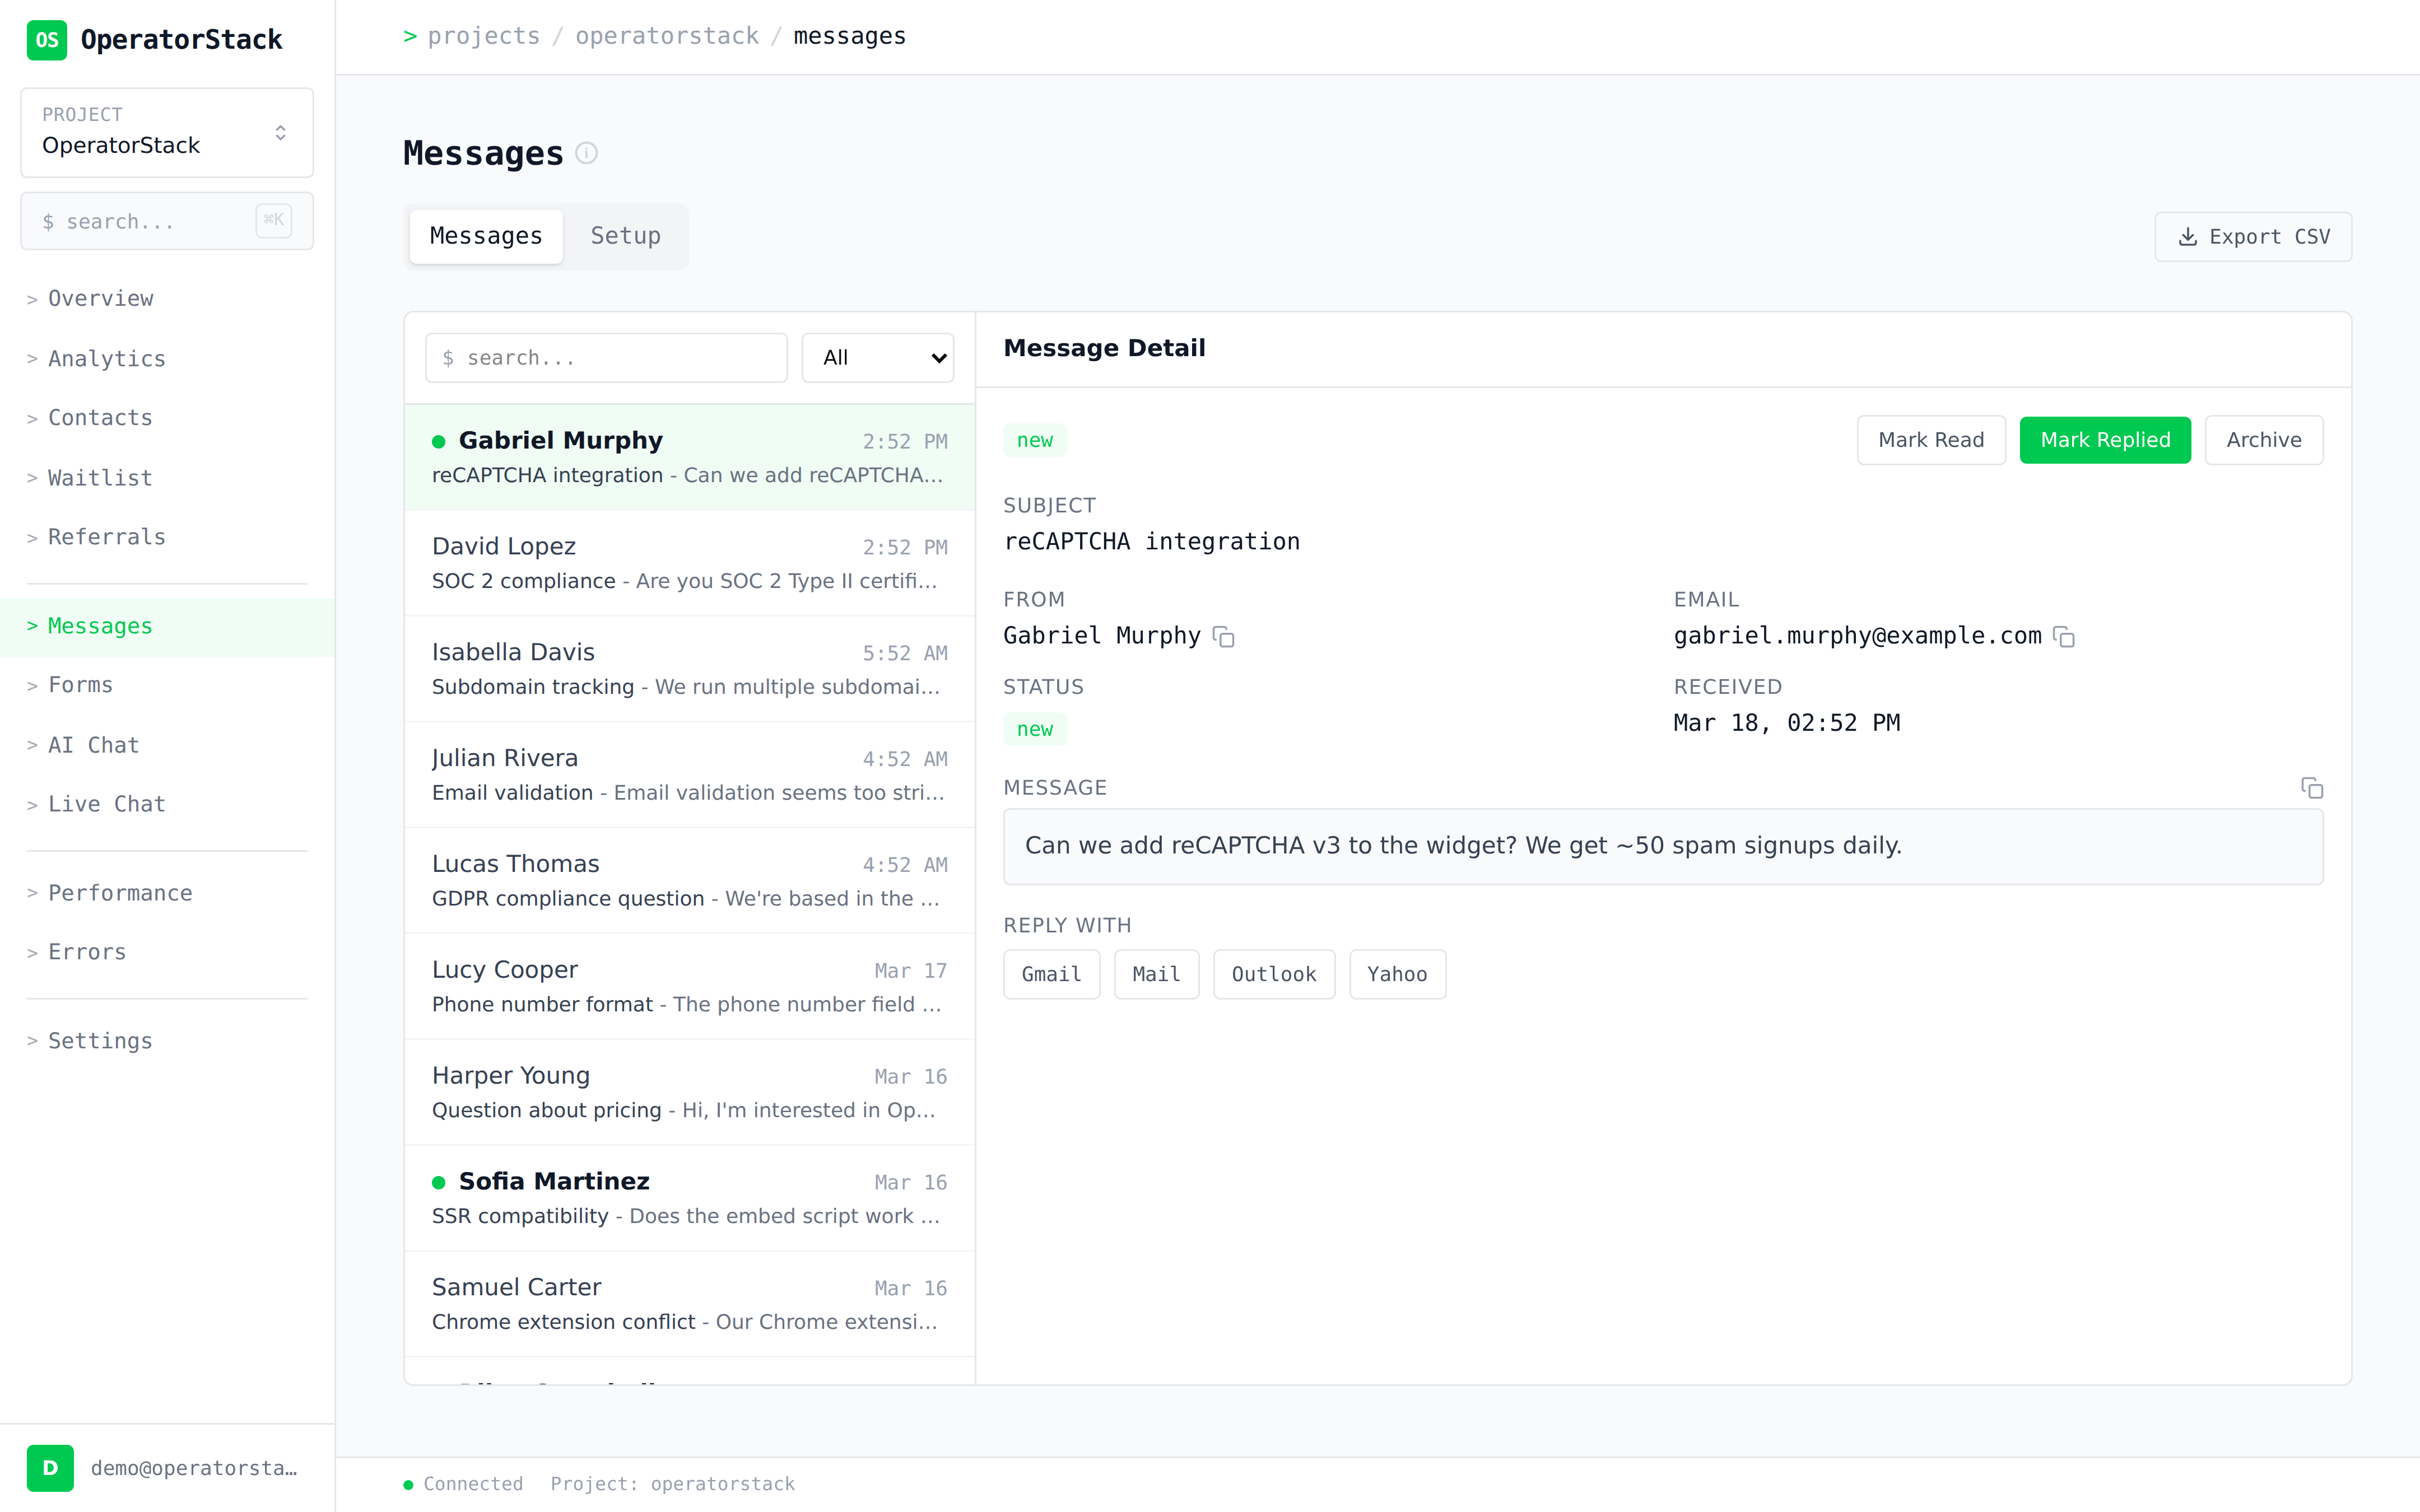Reply with Gmail

point(1051,974)
